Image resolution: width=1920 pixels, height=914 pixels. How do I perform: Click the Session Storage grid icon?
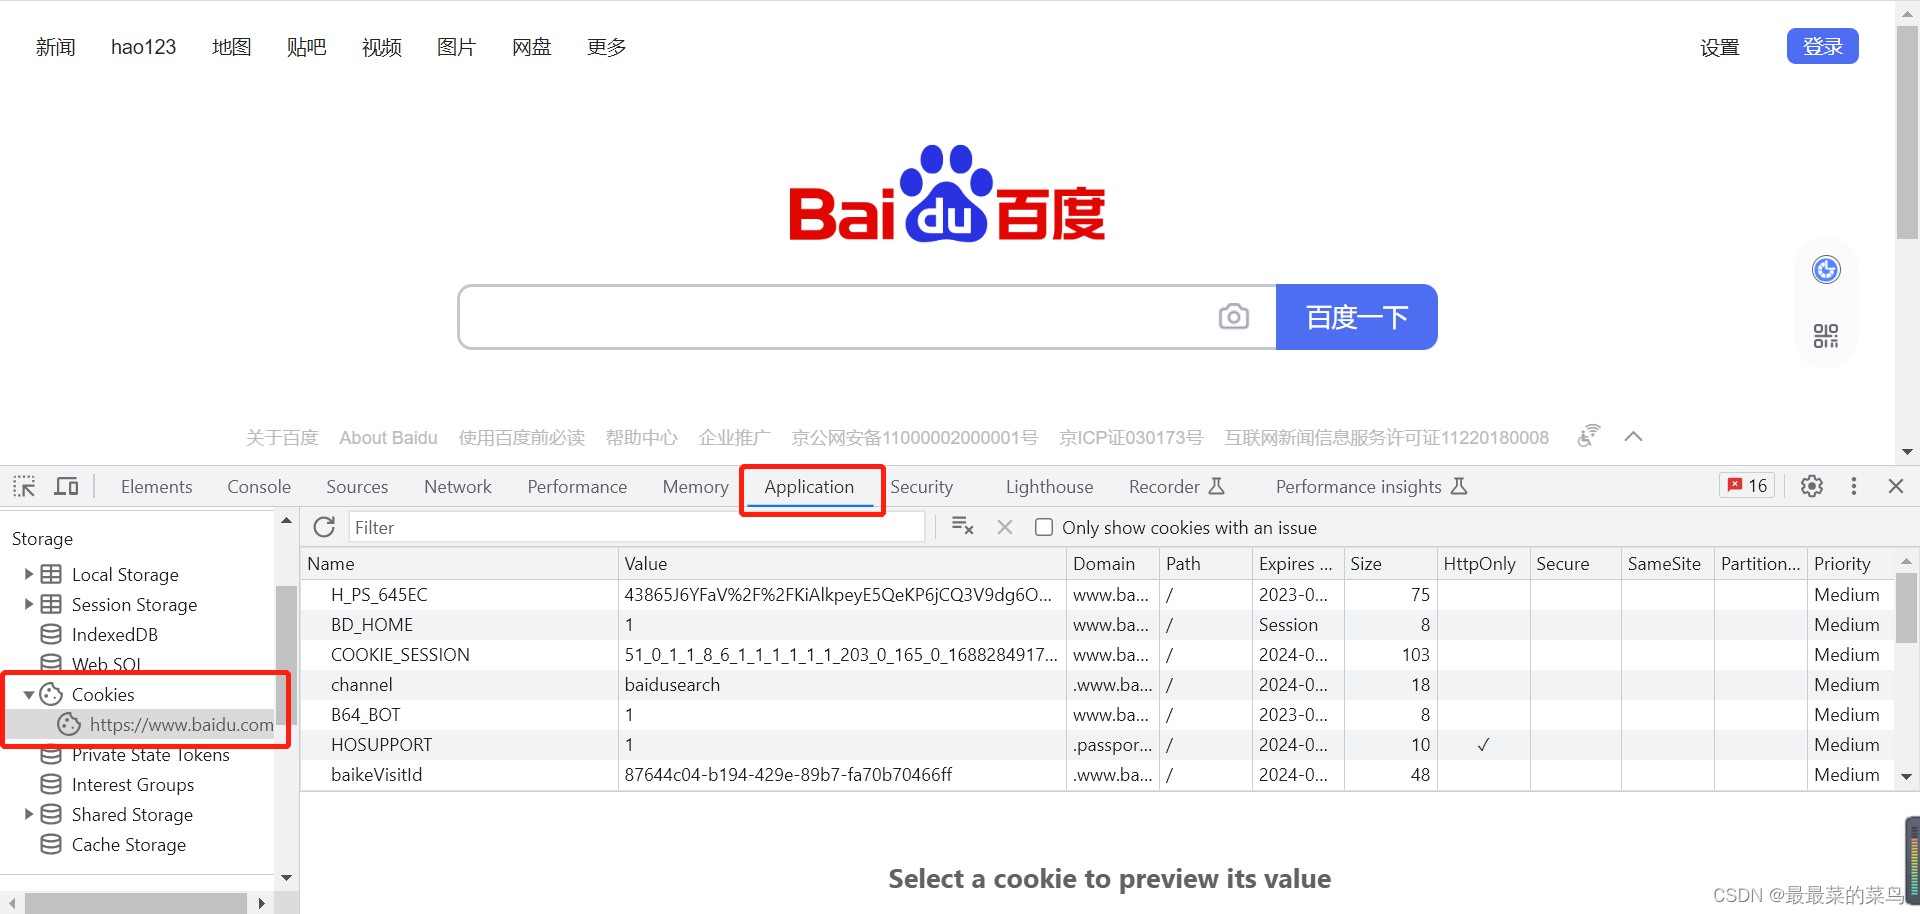click(51, 604)
